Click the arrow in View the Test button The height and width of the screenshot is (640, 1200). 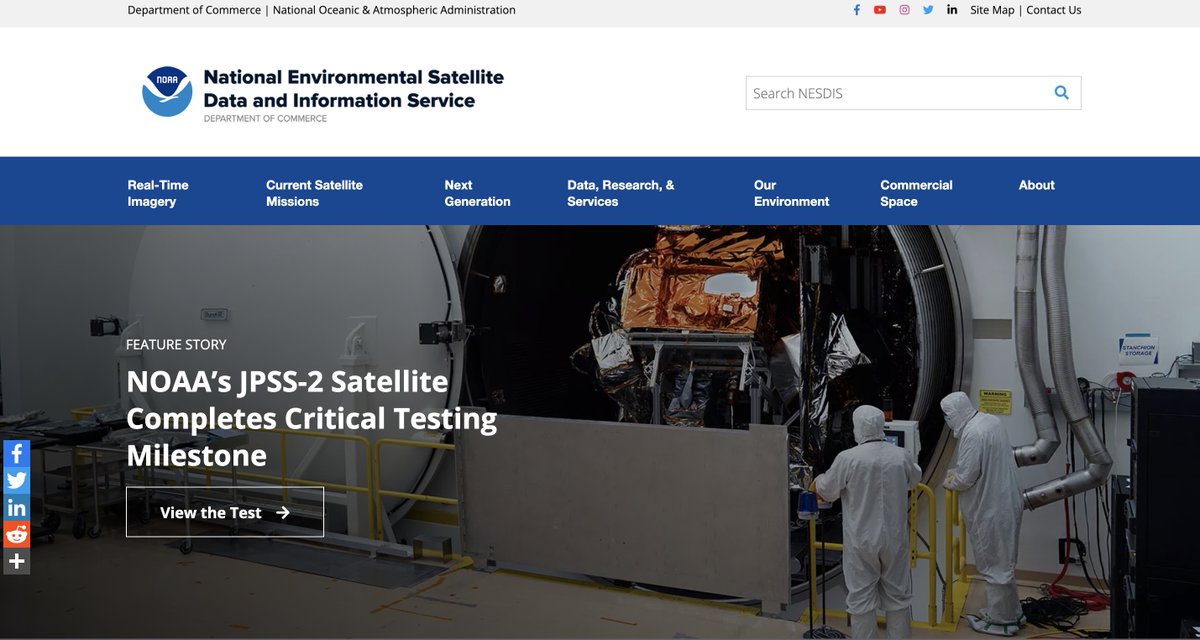pyautogui.click(x=283, y=513)
